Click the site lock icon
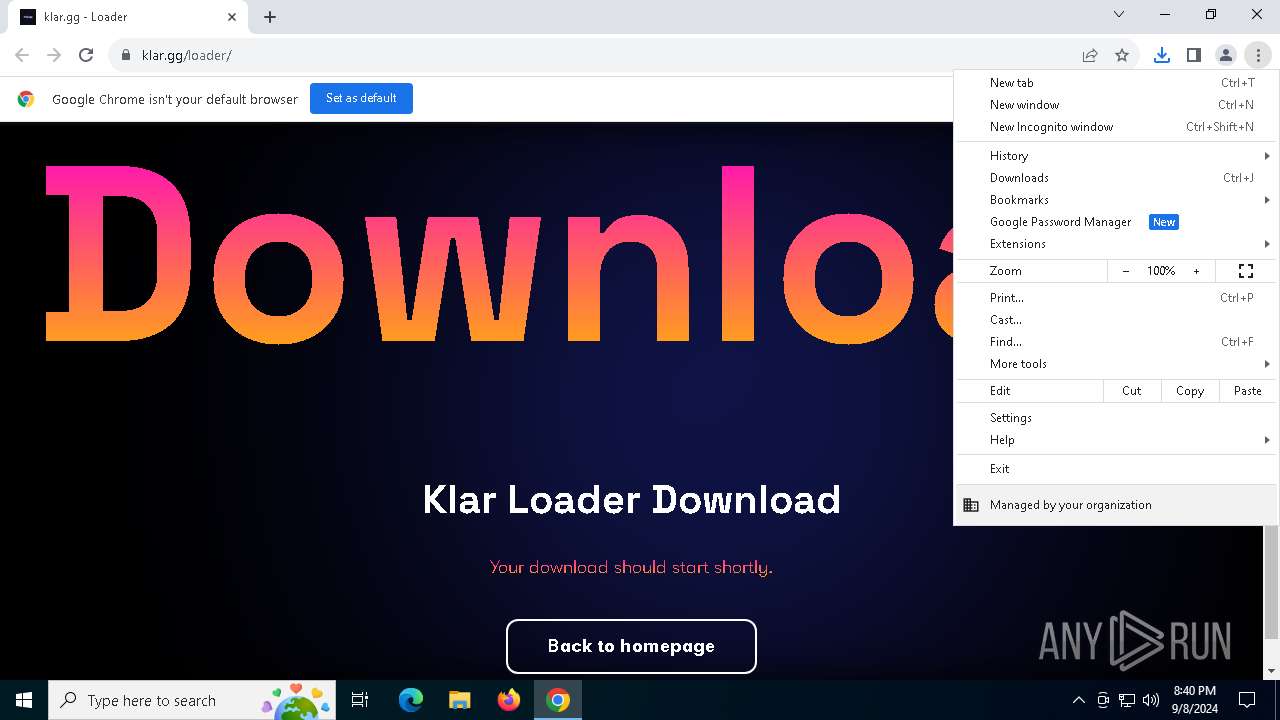The image size is (1280, 720). (125, 55)
